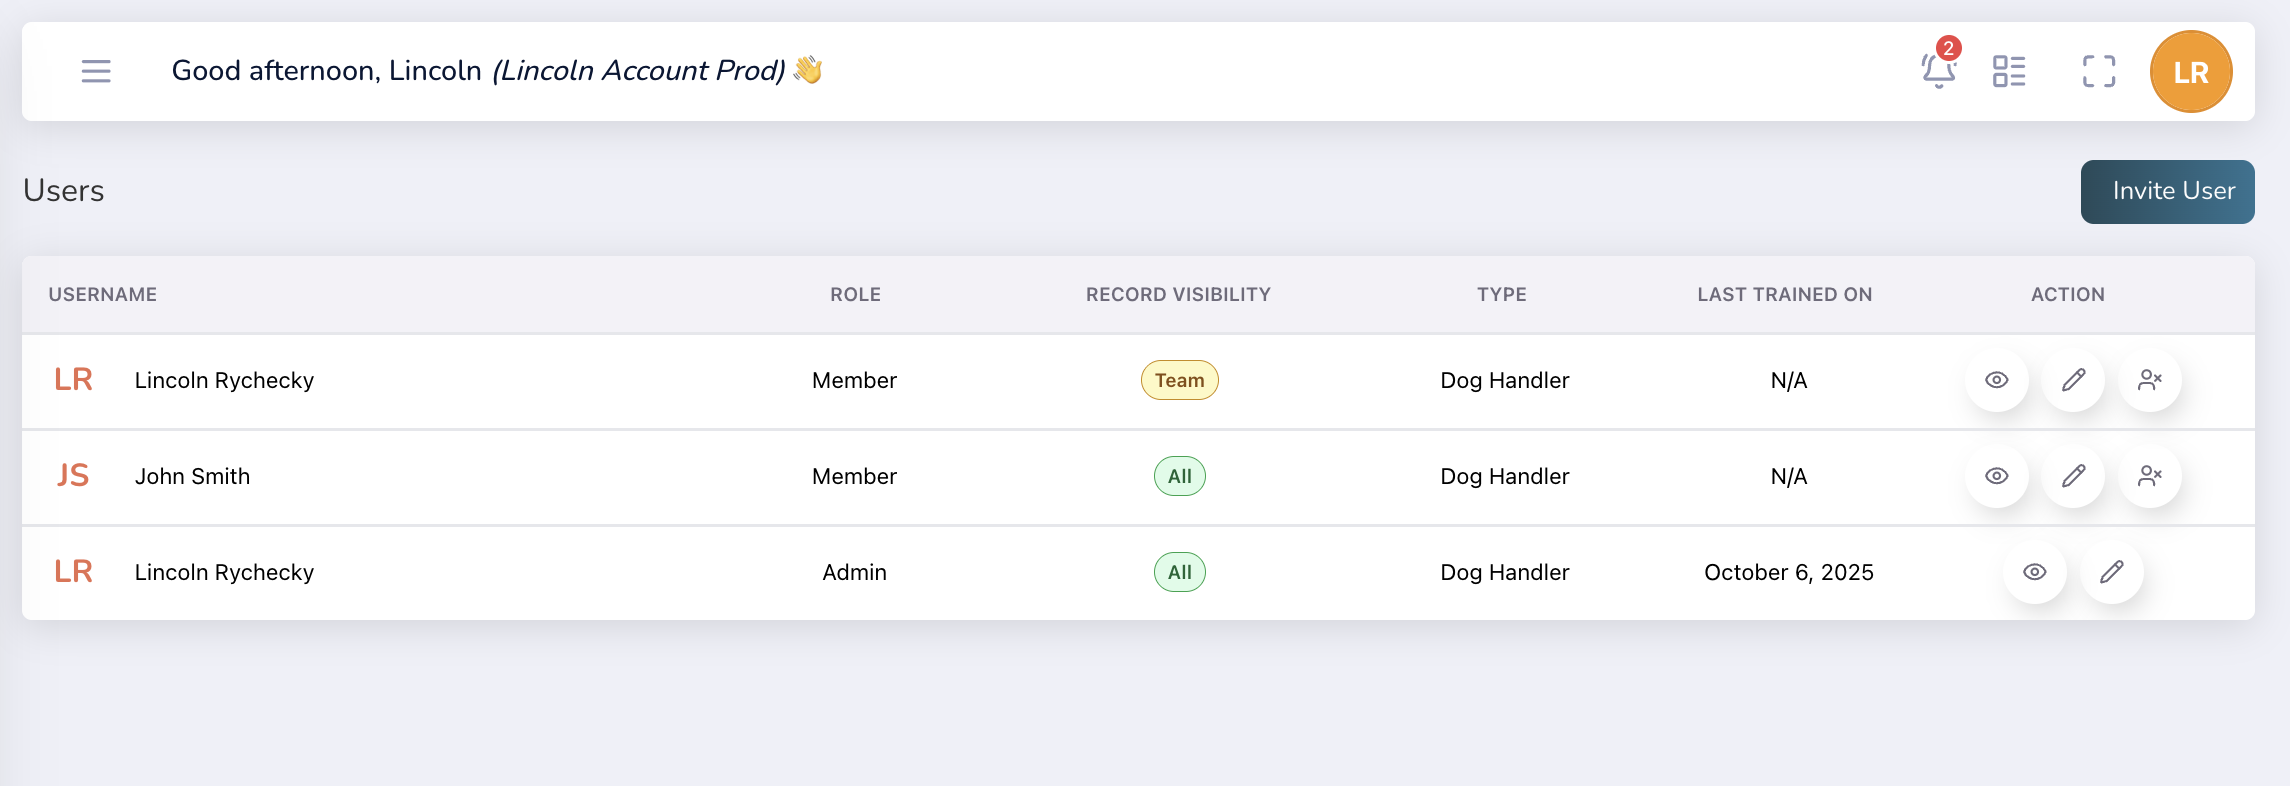Screen dimensions: 2290x786
Task: View Member Lincoln Rychecky with eye icon
Action: click(1997, 380)
